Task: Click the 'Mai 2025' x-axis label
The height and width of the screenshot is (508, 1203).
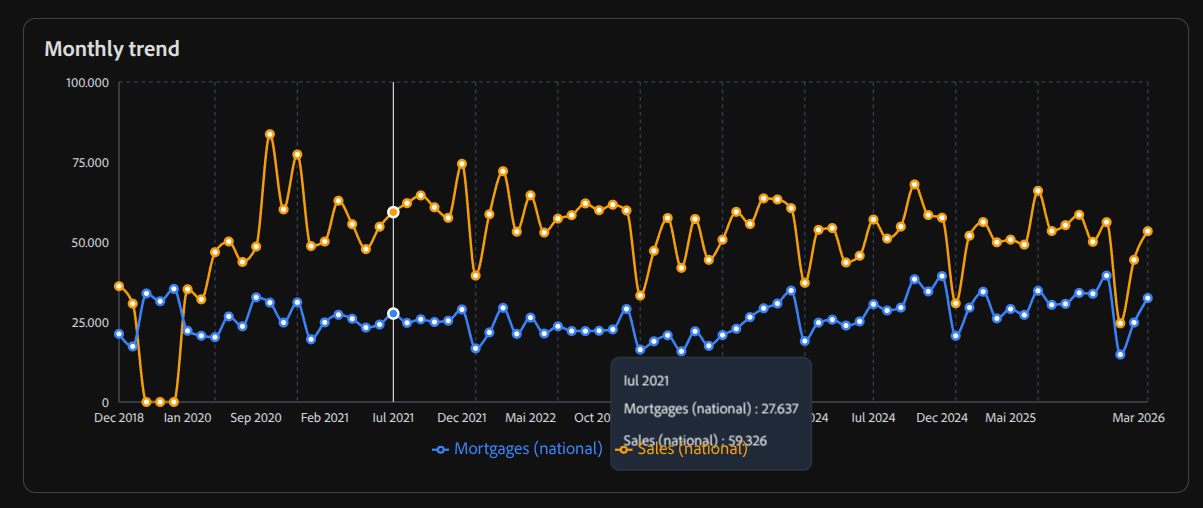Action: pos(1011,418)
